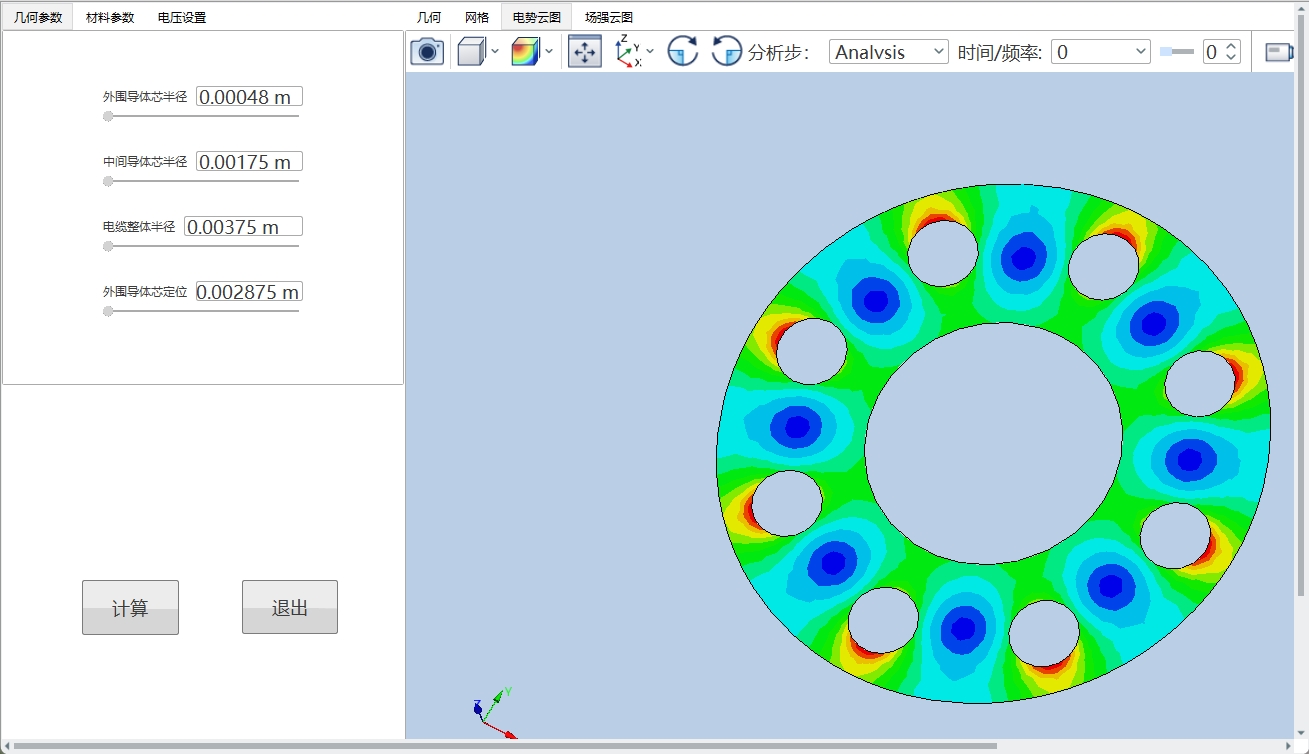1309x754 pixels.
Task: Click the 外围导体芯定位 value field
Action: (x=249, y=292)
